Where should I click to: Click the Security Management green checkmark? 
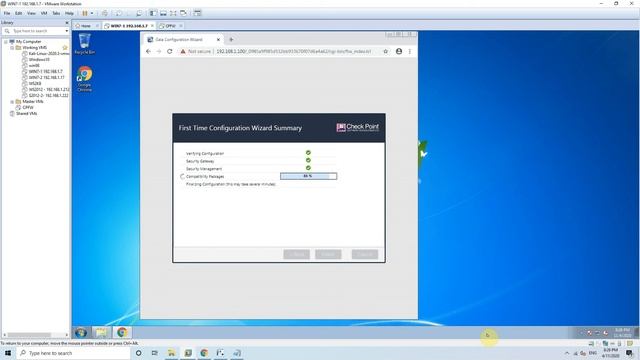pyautogui.click(x=308, y=168)
